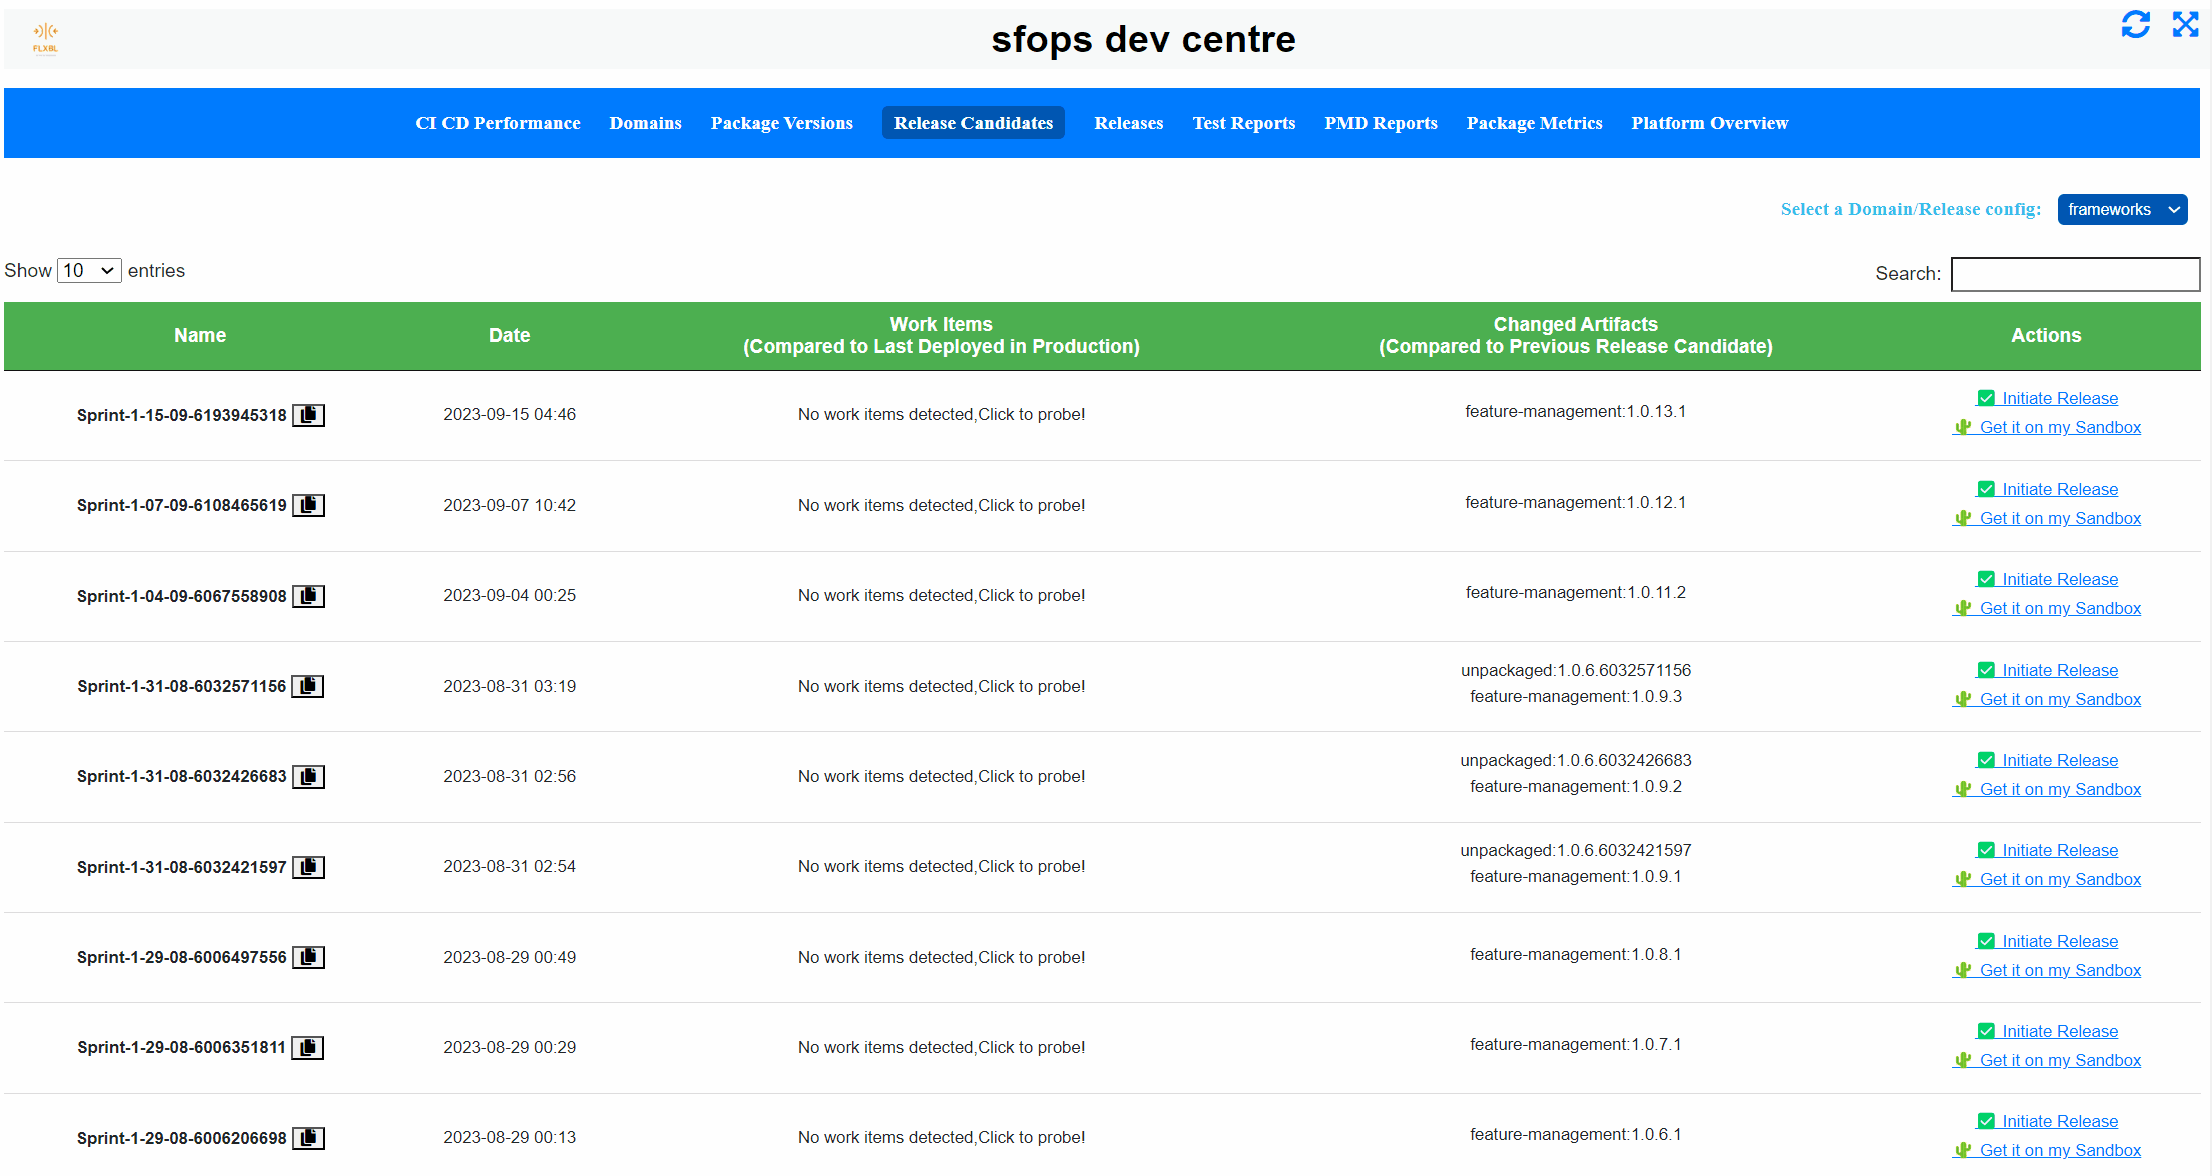Copy name Sprint-1-15-09-6193945318 using clipboard icon
Image resolution: width=2212 pixels, height=1176 pixels.
tap(308, 415)
